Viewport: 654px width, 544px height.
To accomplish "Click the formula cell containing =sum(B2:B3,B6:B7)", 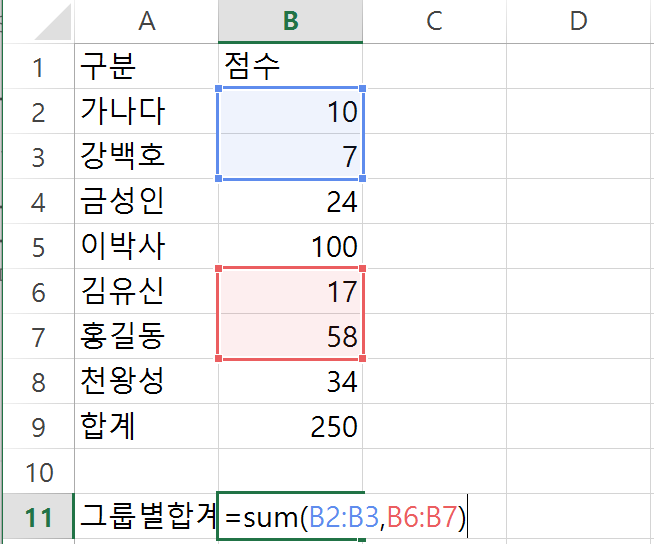I will click(x=291, y=518).
